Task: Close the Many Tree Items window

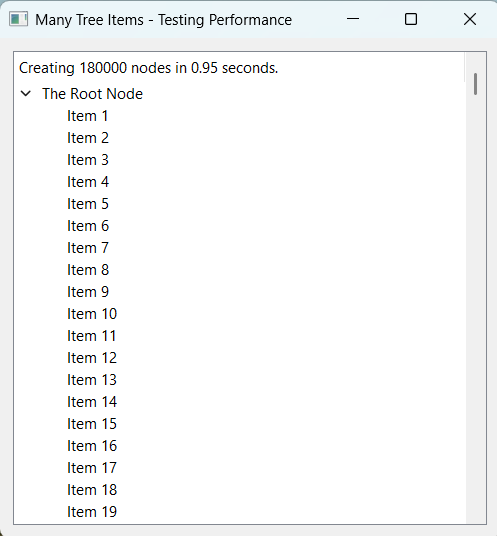Action: (470, 19)
